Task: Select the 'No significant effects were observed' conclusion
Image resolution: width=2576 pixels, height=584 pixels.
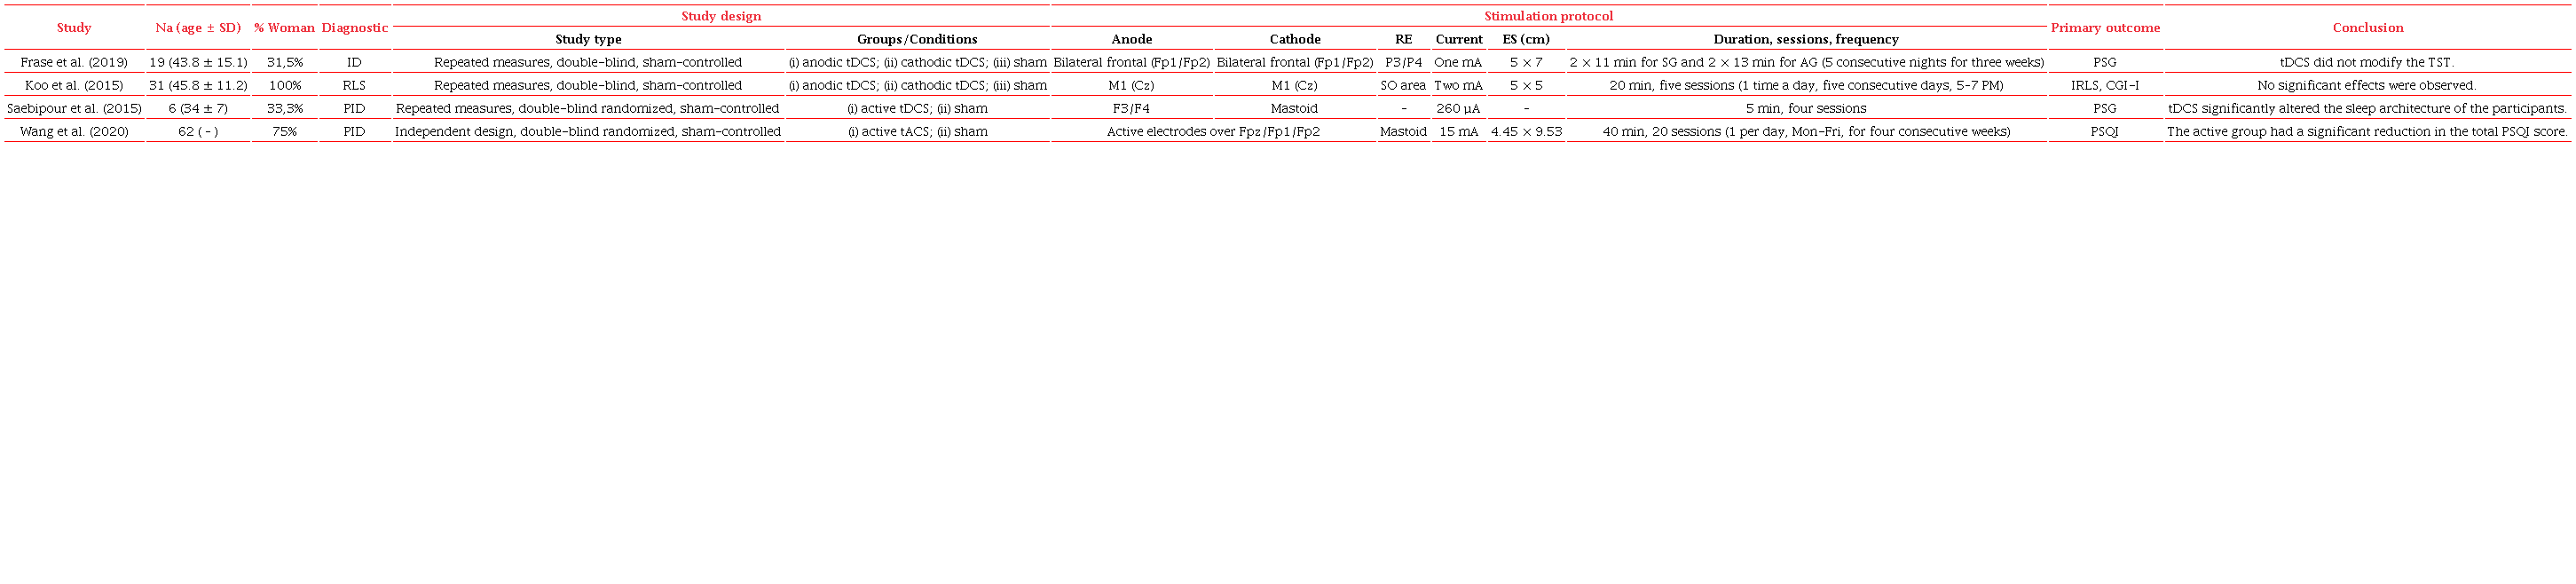Action: coord(2366,85)
